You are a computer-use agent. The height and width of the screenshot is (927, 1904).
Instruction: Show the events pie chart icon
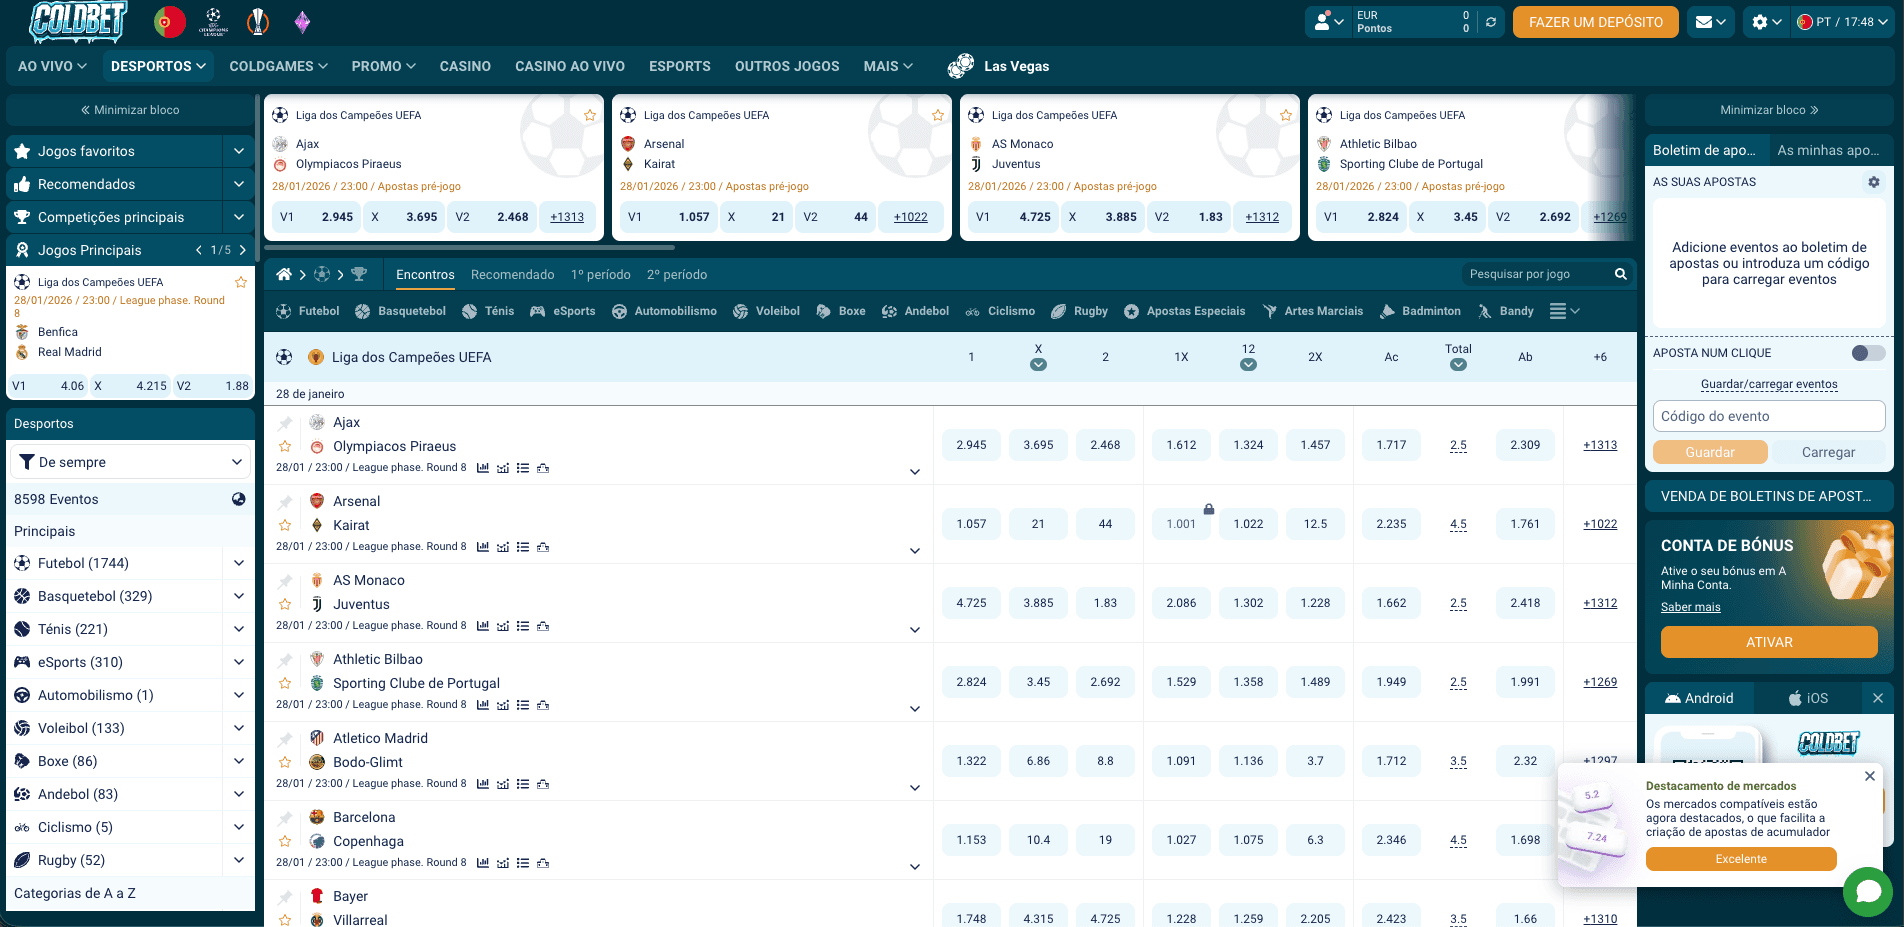(x=239, y=499)
